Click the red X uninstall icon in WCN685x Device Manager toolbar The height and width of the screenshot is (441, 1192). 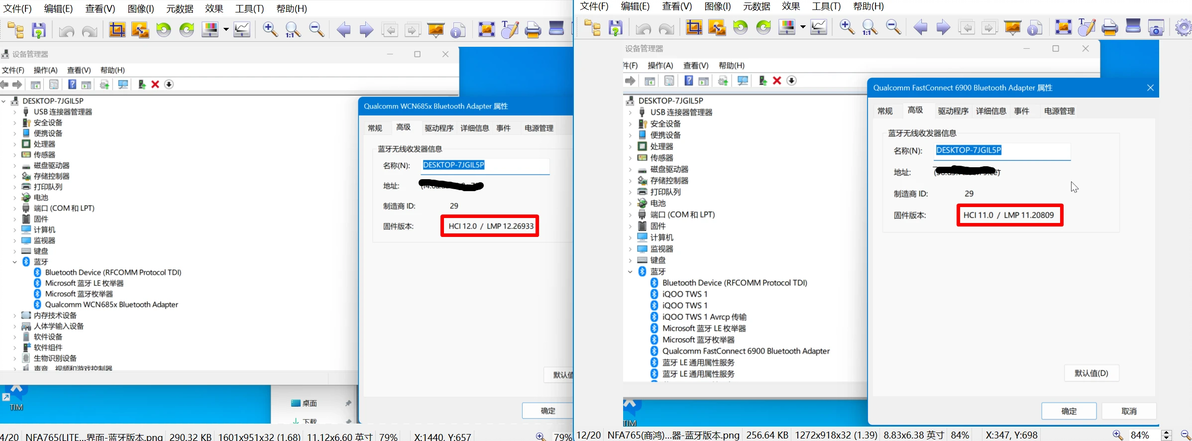155,84
